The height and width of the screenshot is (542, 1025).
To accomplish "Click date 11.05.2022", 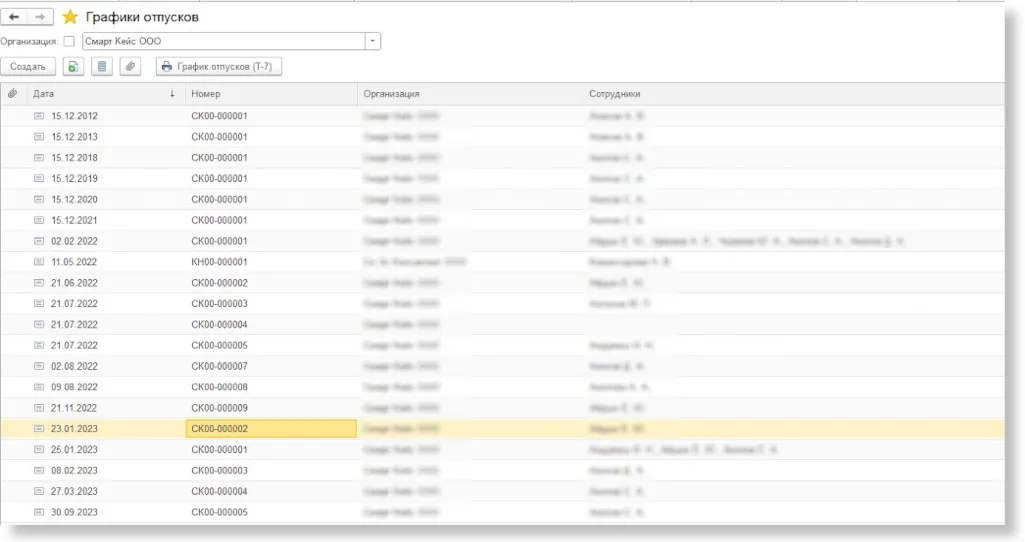I will pyautogui.click(x=75, y=262).
